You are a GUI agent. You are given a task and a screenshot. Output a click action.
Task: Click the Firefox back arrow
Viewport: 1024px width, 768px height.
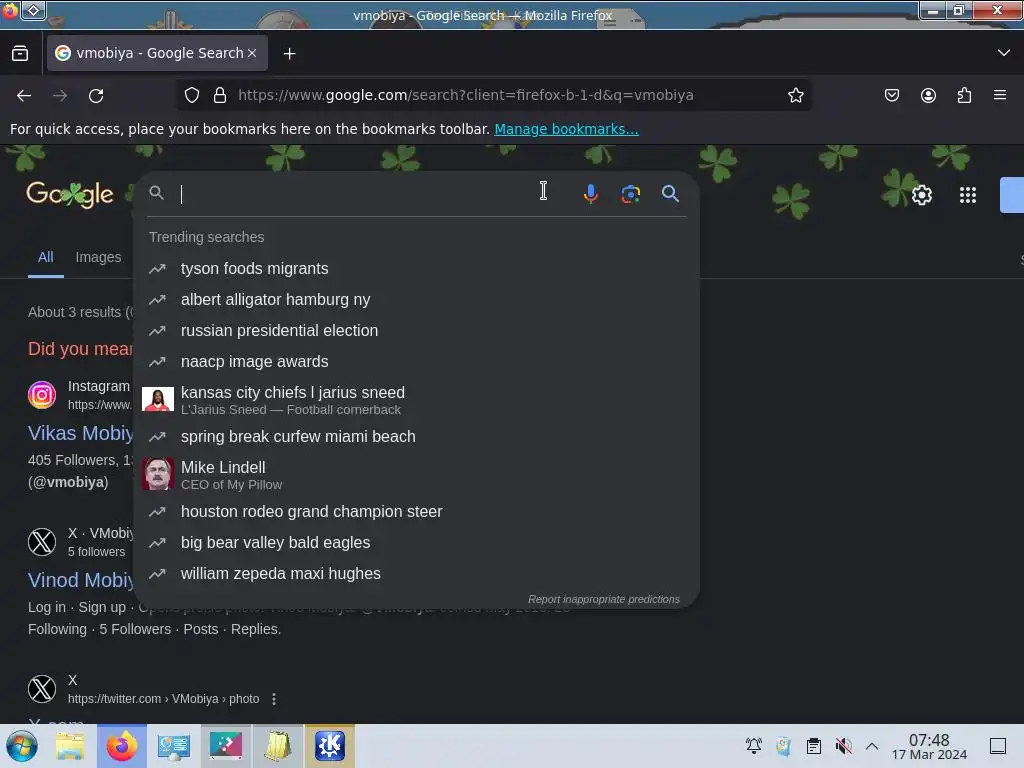point(24,96)
